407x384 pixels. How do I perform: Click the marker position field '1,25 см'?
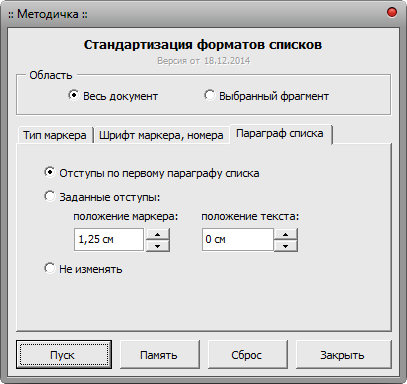(x=109, y=239)
